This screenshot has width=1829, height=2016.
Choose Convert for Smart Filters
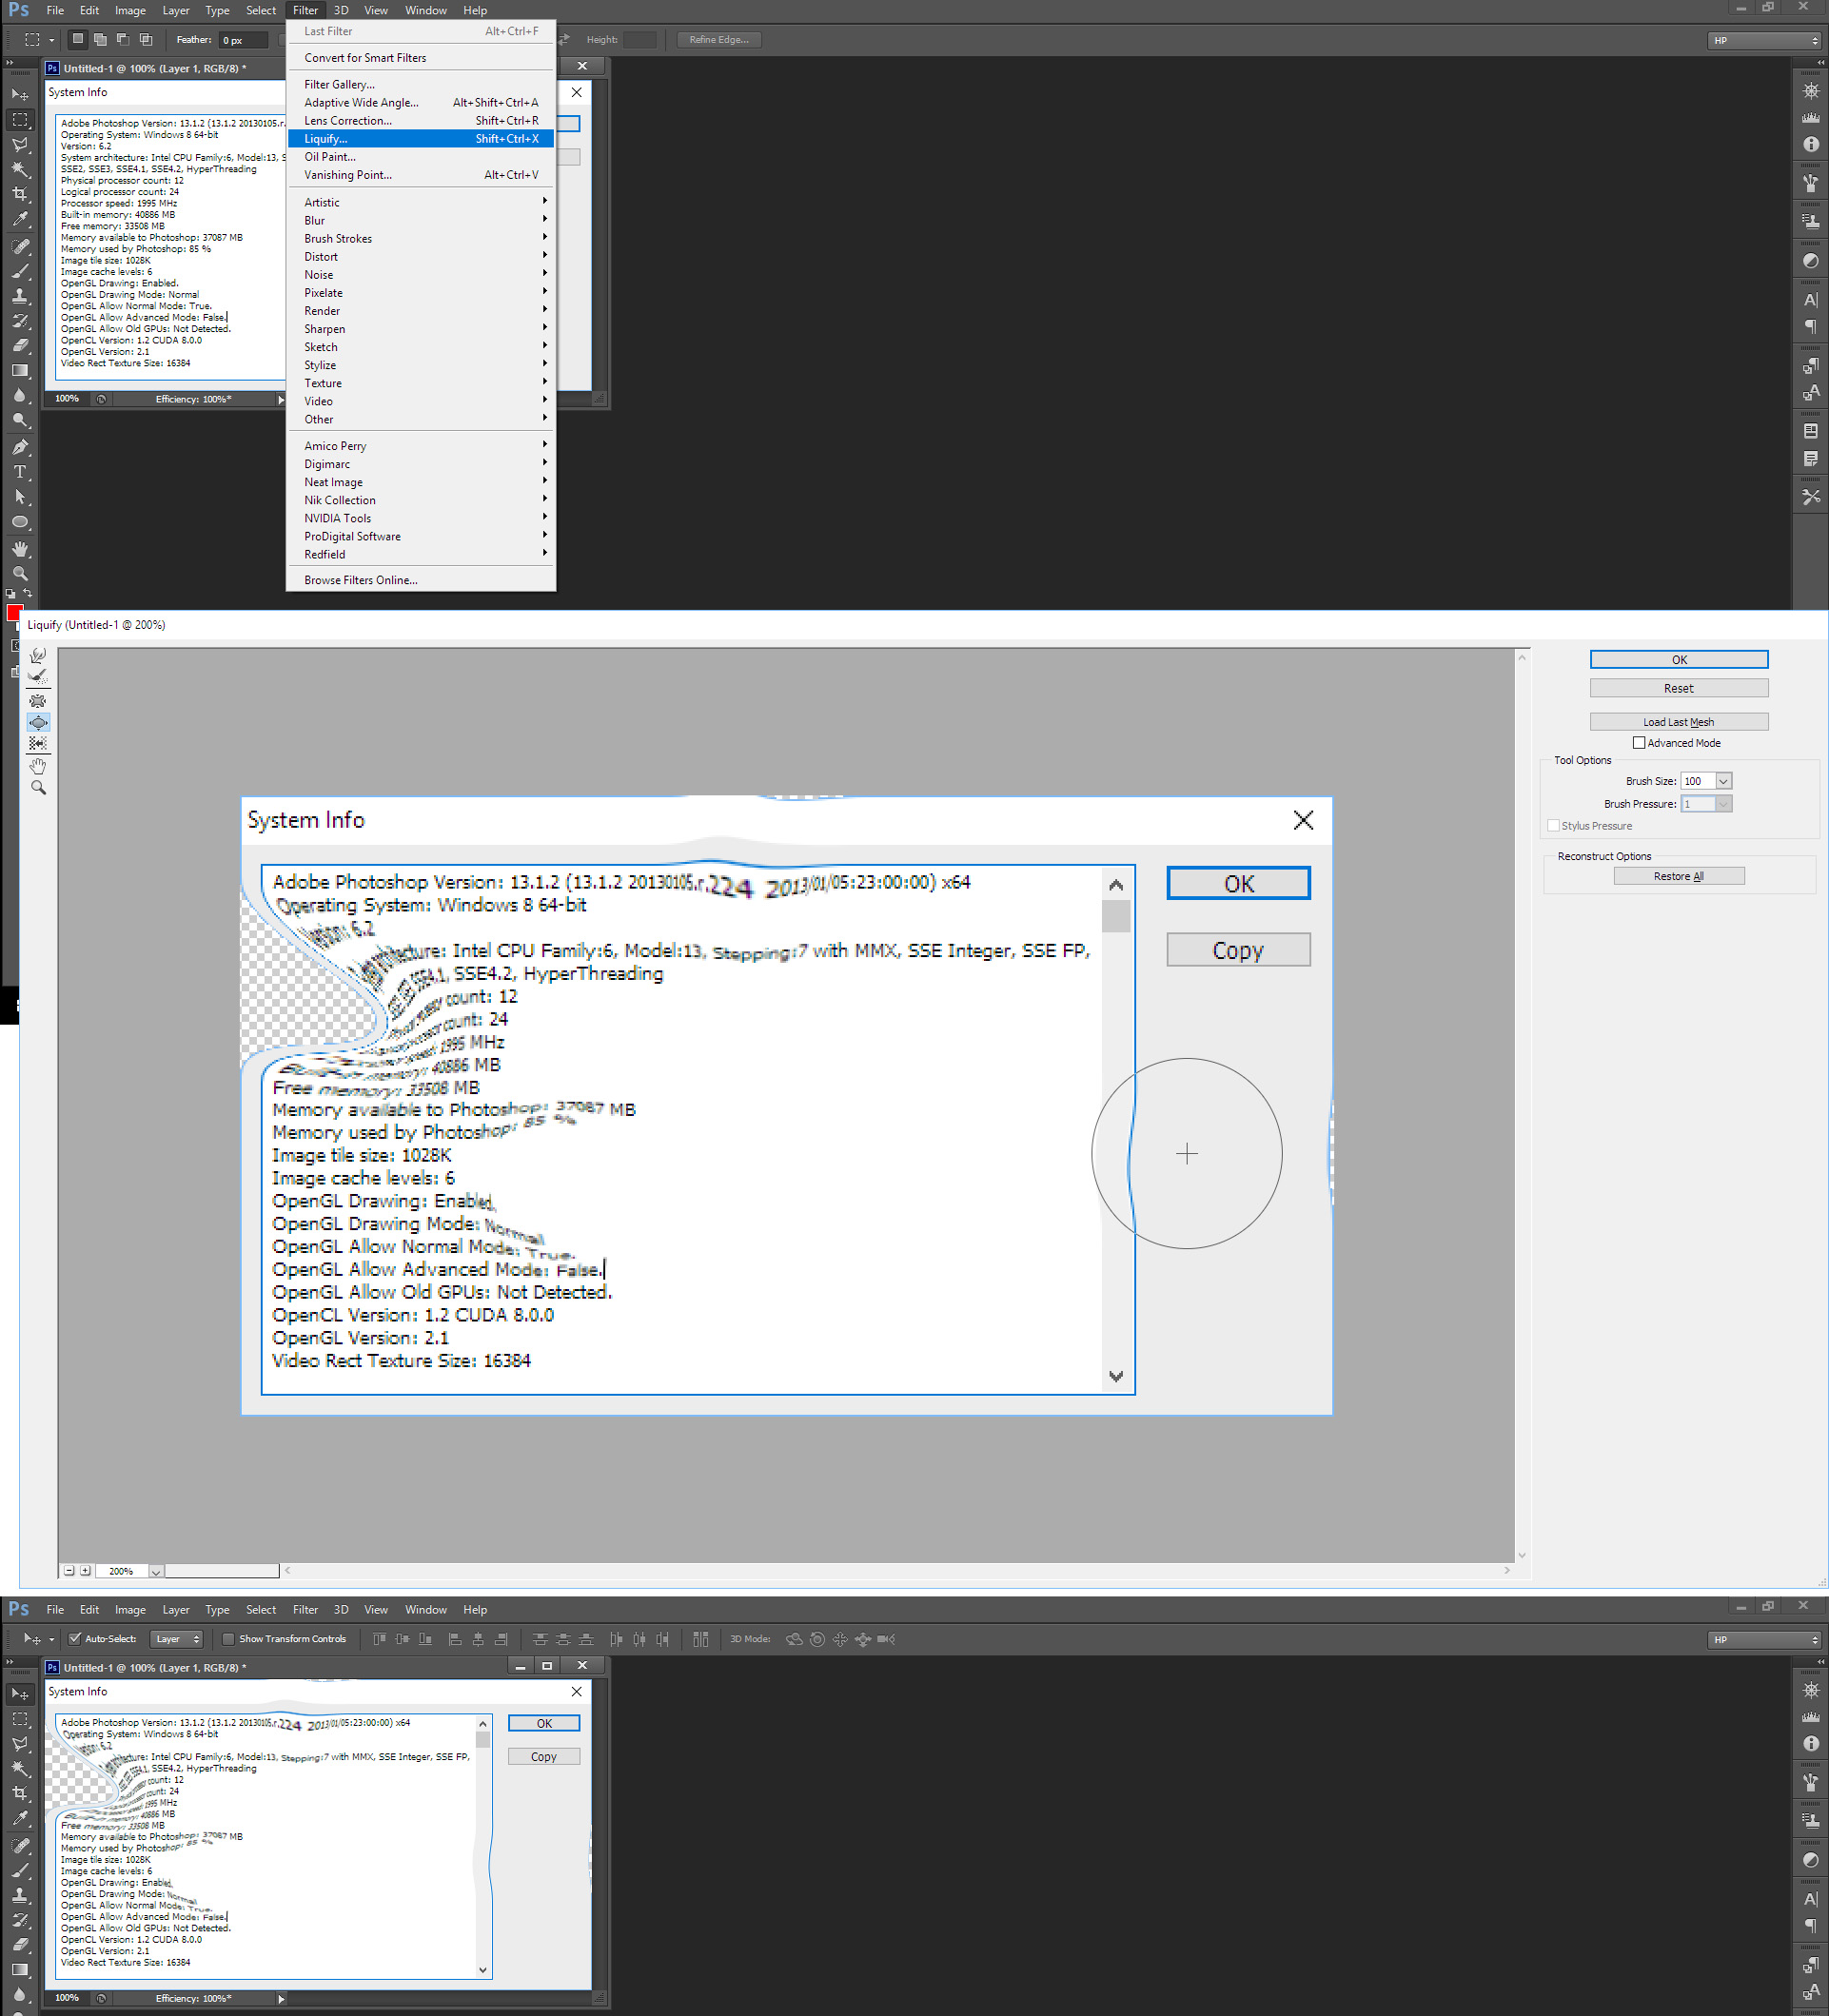coord(421,58)
